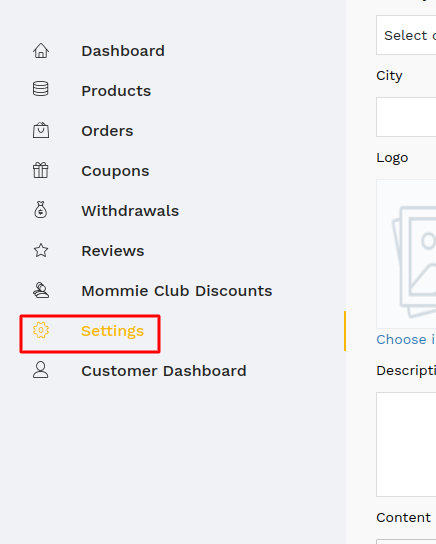The image size is (436, 544).
Task: Click the Settings gear icon
Action: 41,330
